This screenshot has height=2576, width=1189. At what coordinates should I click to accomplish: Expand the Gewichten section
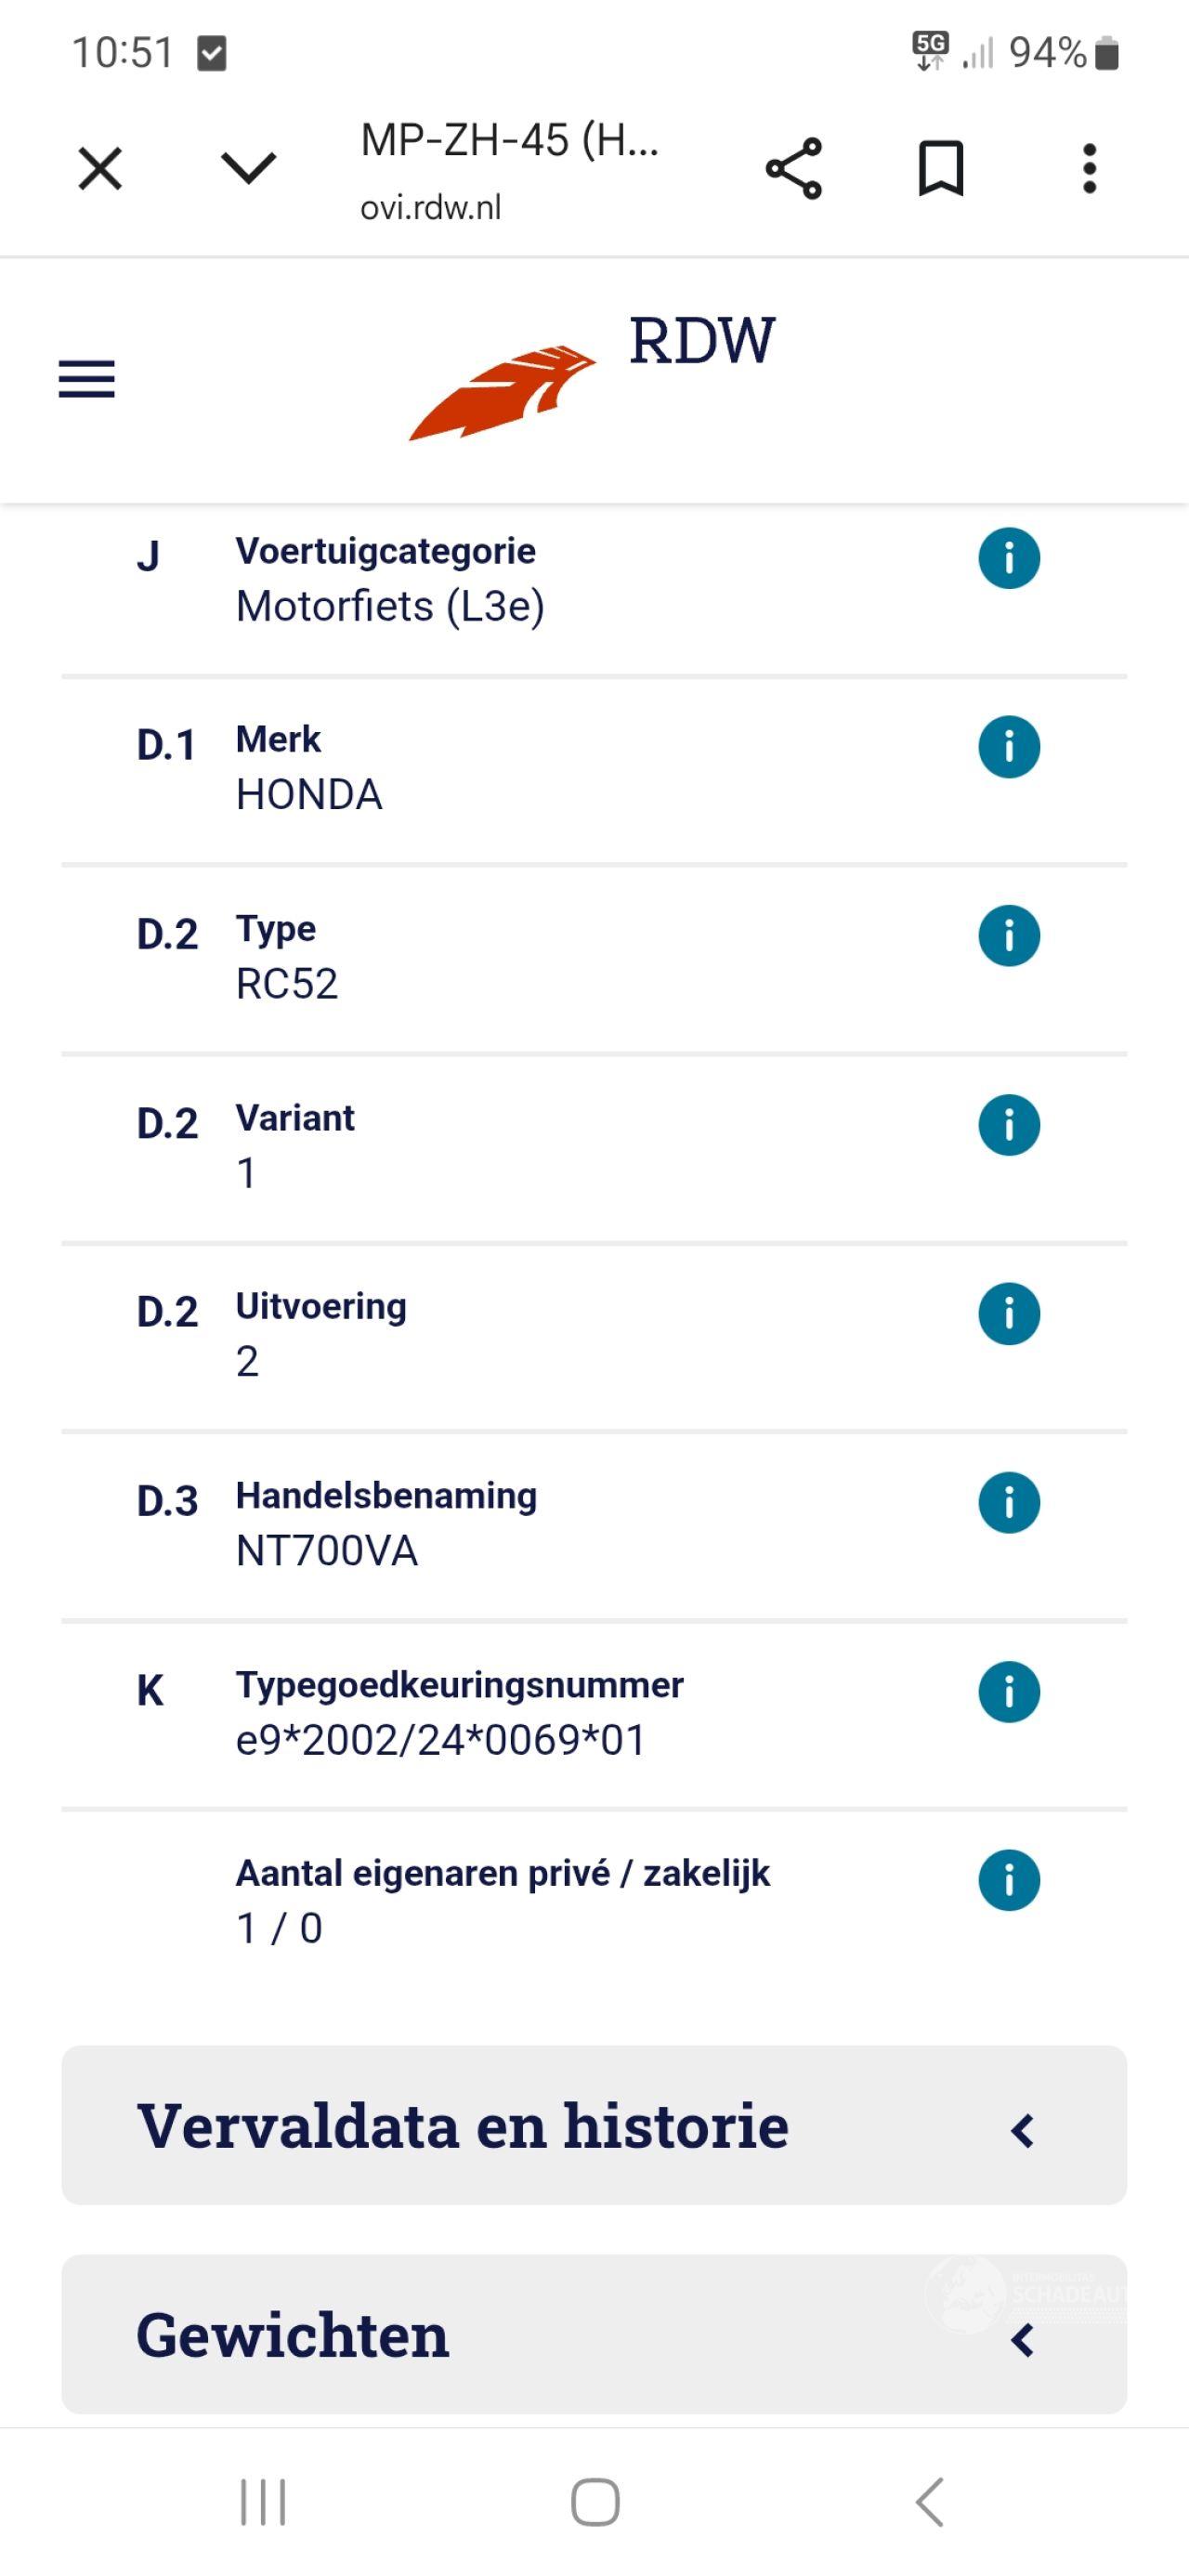[594, 2334]
